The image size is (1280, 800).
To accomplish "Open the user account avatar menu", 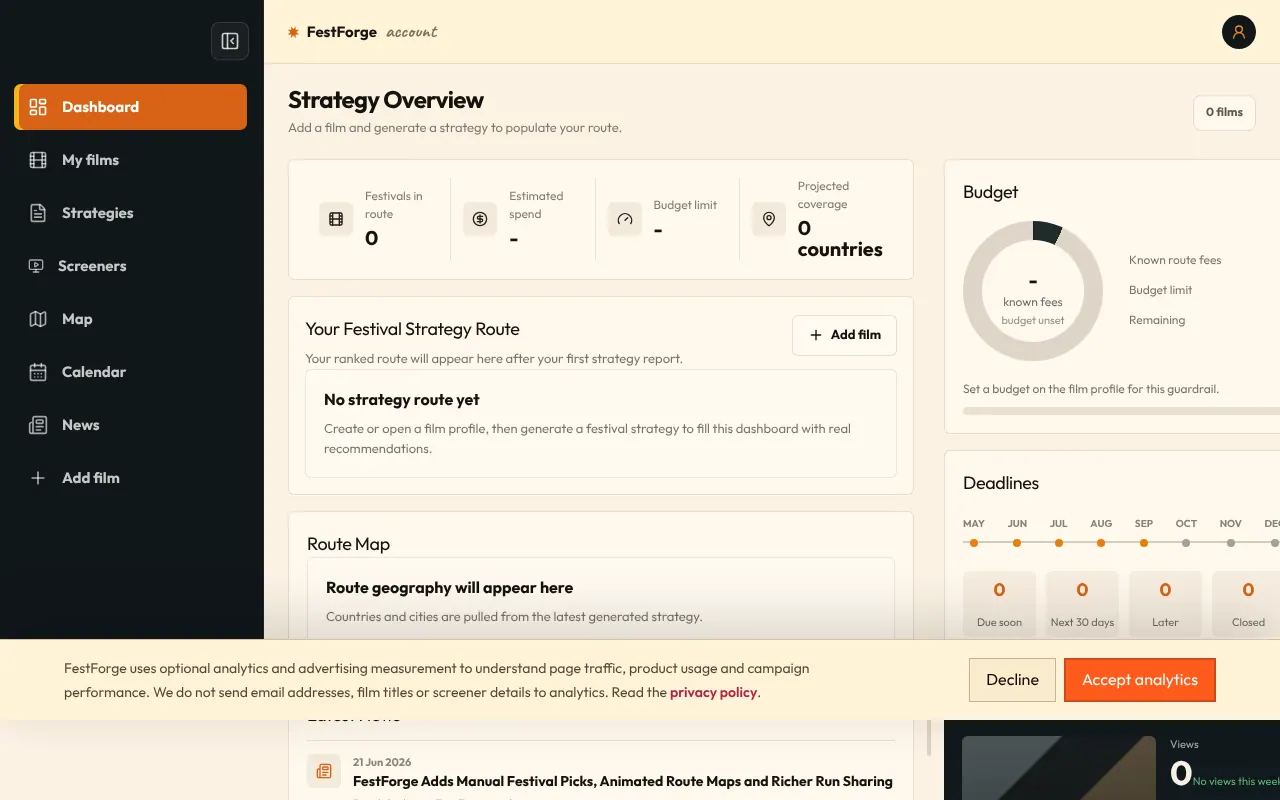I will (x=1238, y=32).
